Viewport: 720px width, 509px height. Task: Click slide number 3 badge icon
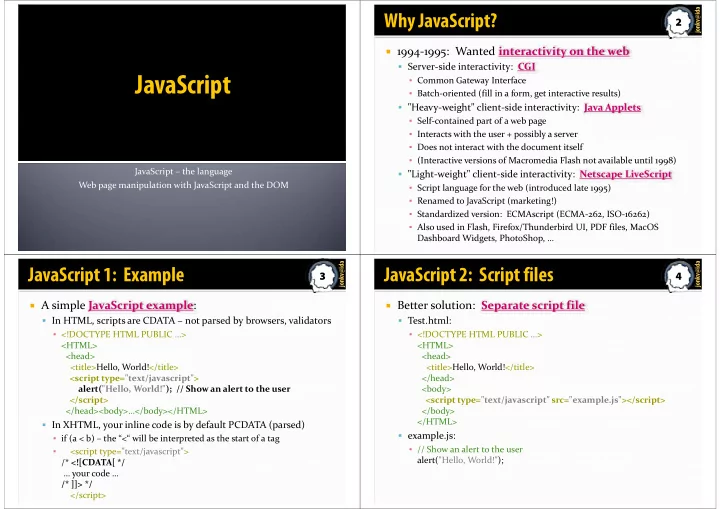point(322,276)
